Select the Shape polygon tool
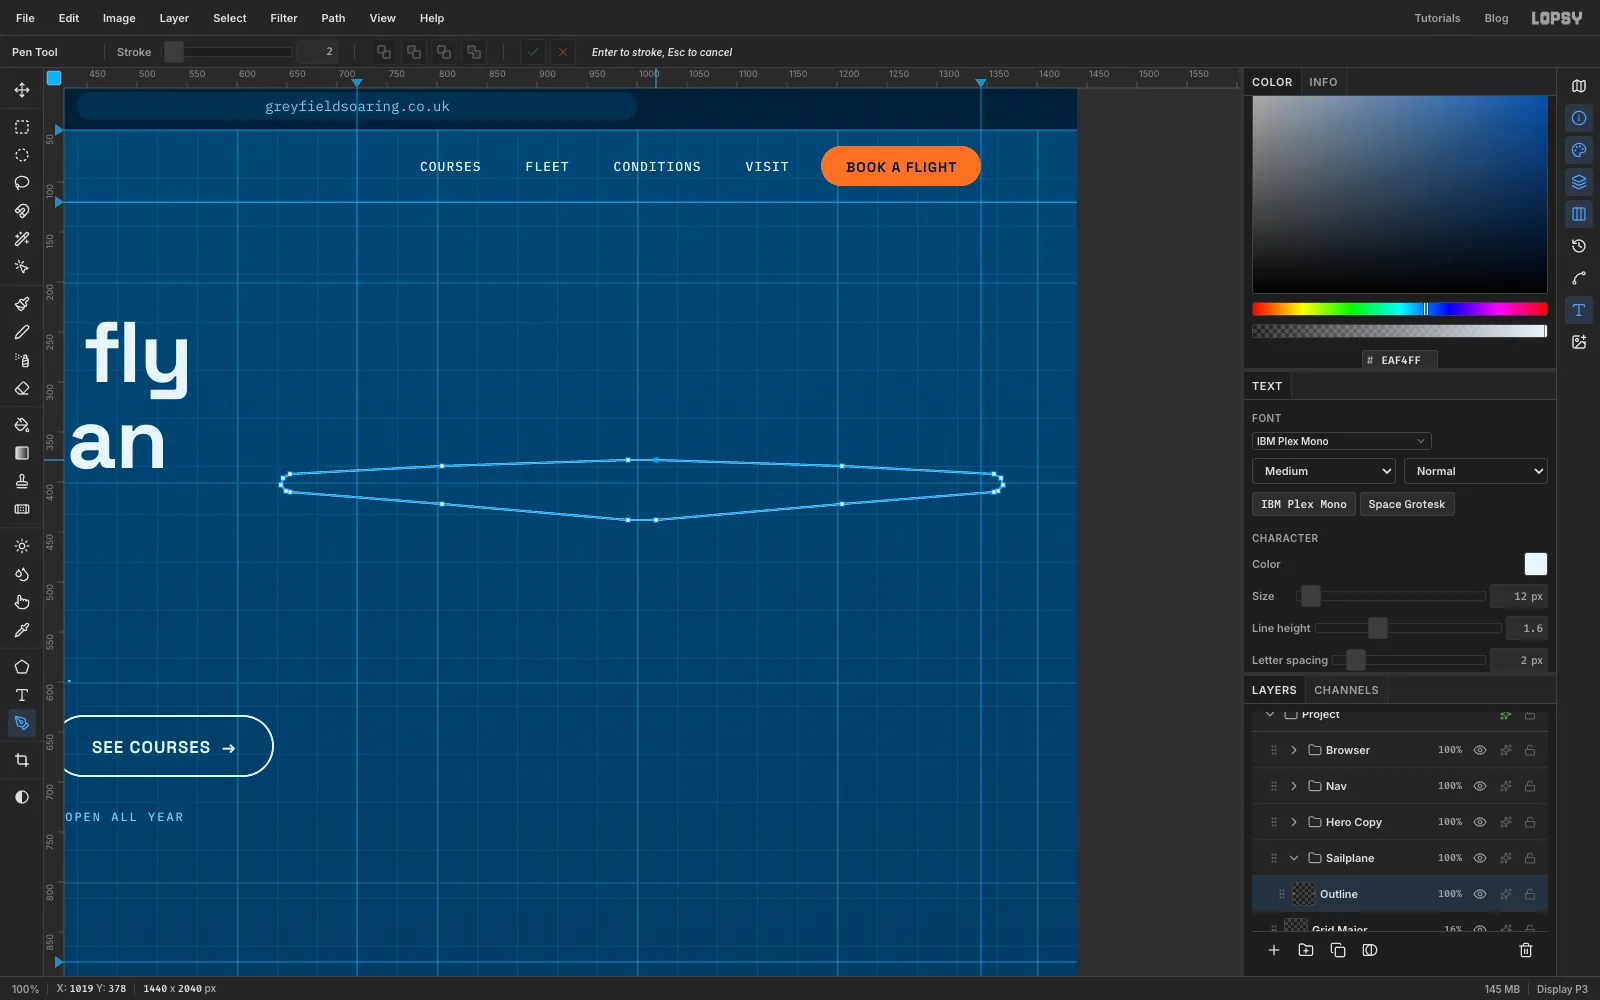 pos(22,667)
